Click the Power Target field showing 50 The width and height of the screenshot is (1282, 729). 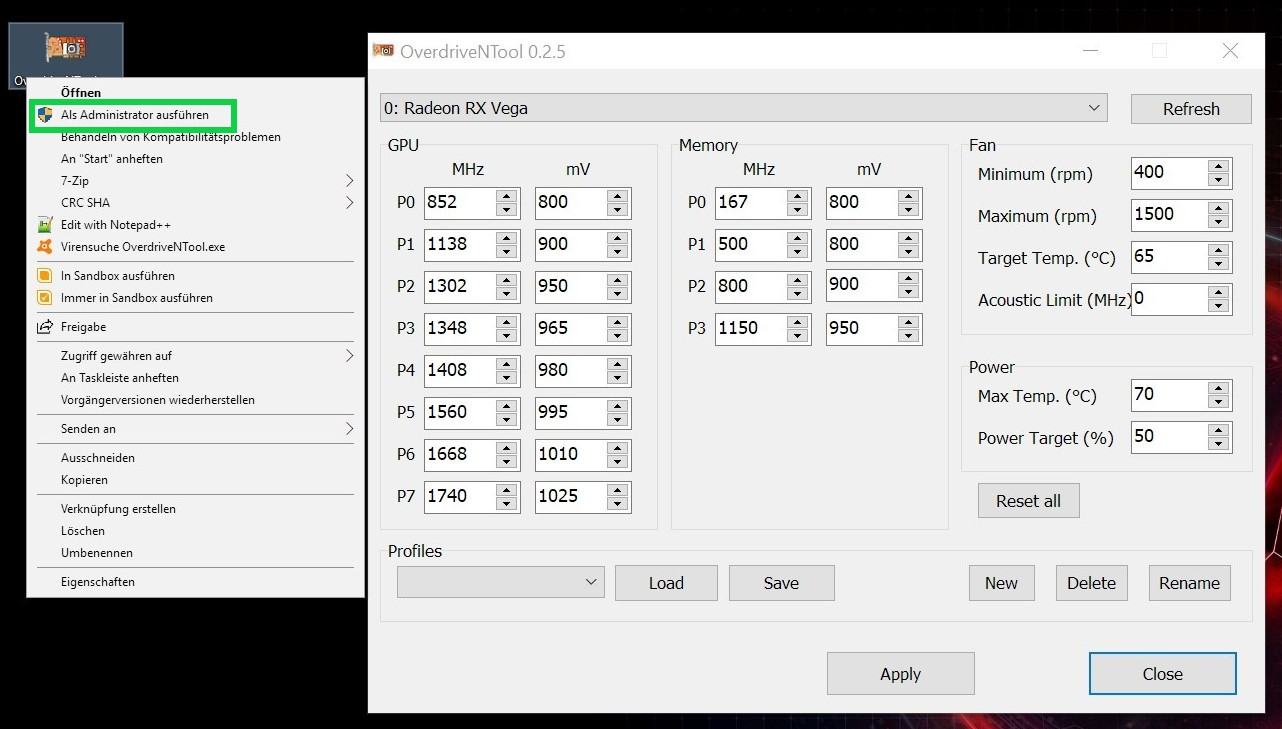1169,437
